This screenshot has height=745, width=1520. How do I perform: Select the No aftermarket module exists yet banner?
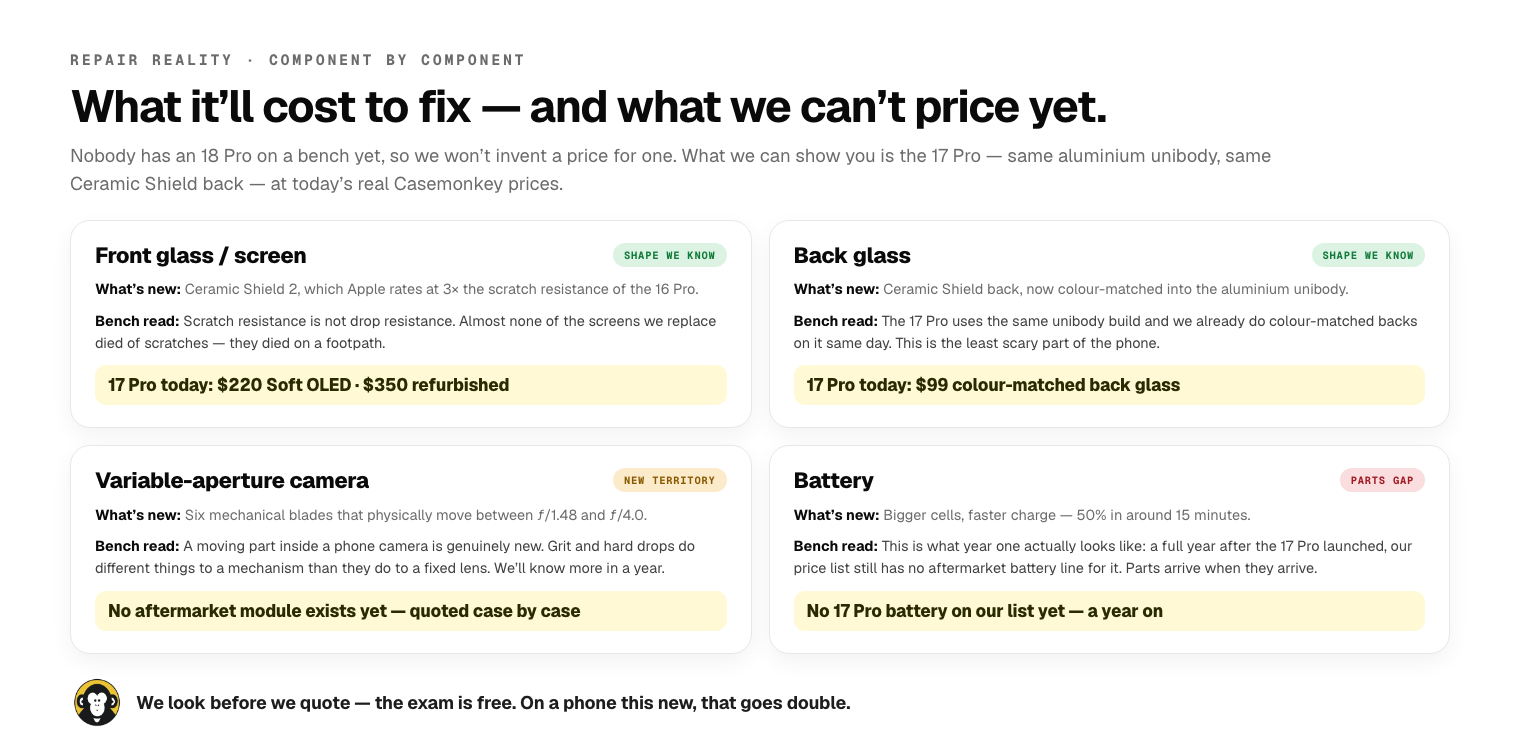point(411,611)
